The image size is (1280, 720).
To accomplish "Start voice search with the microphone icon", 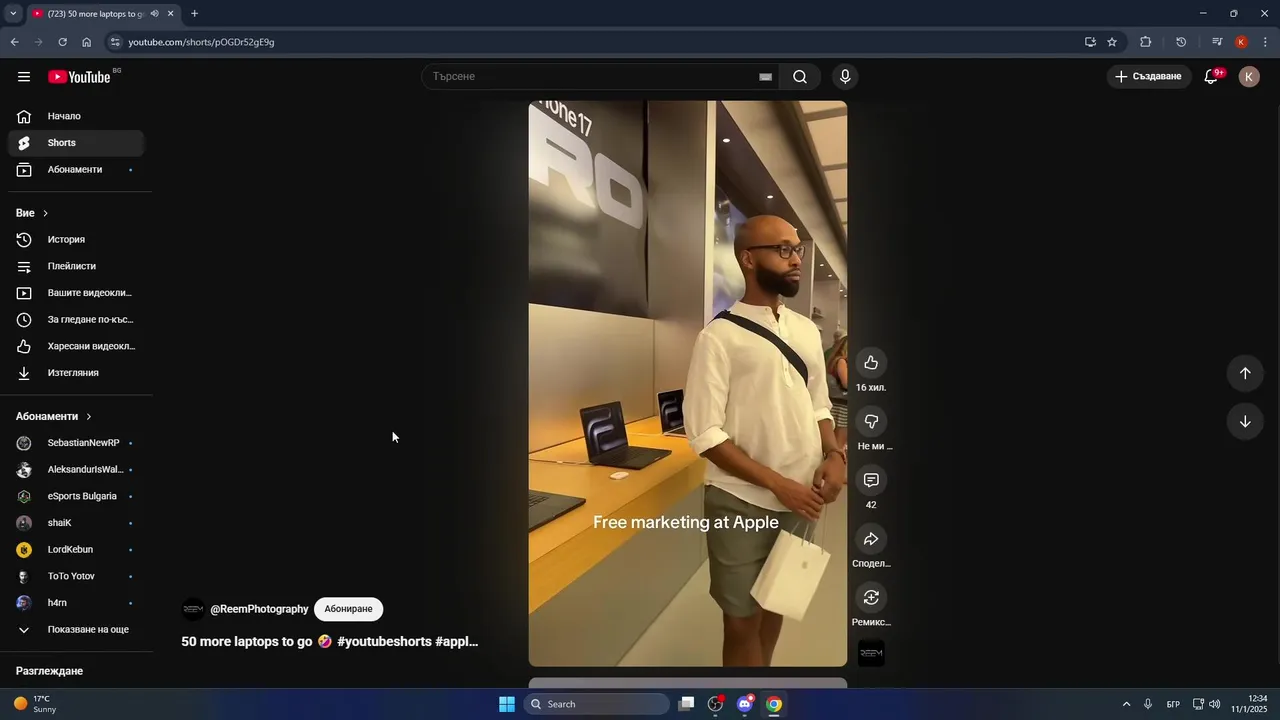I will [x=845, y=77].
